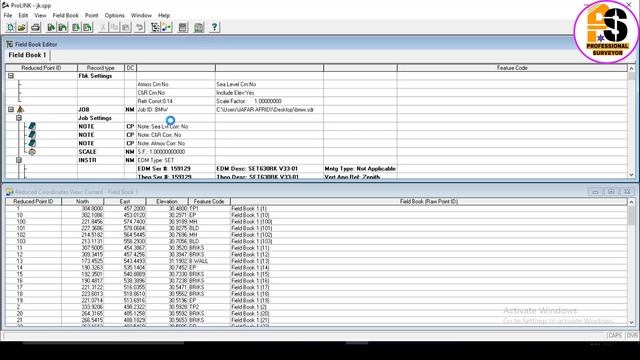Click the first green export toolbar icon
Image resolution: width=640 pixels, height=360 pixels.
coord(76,27)
